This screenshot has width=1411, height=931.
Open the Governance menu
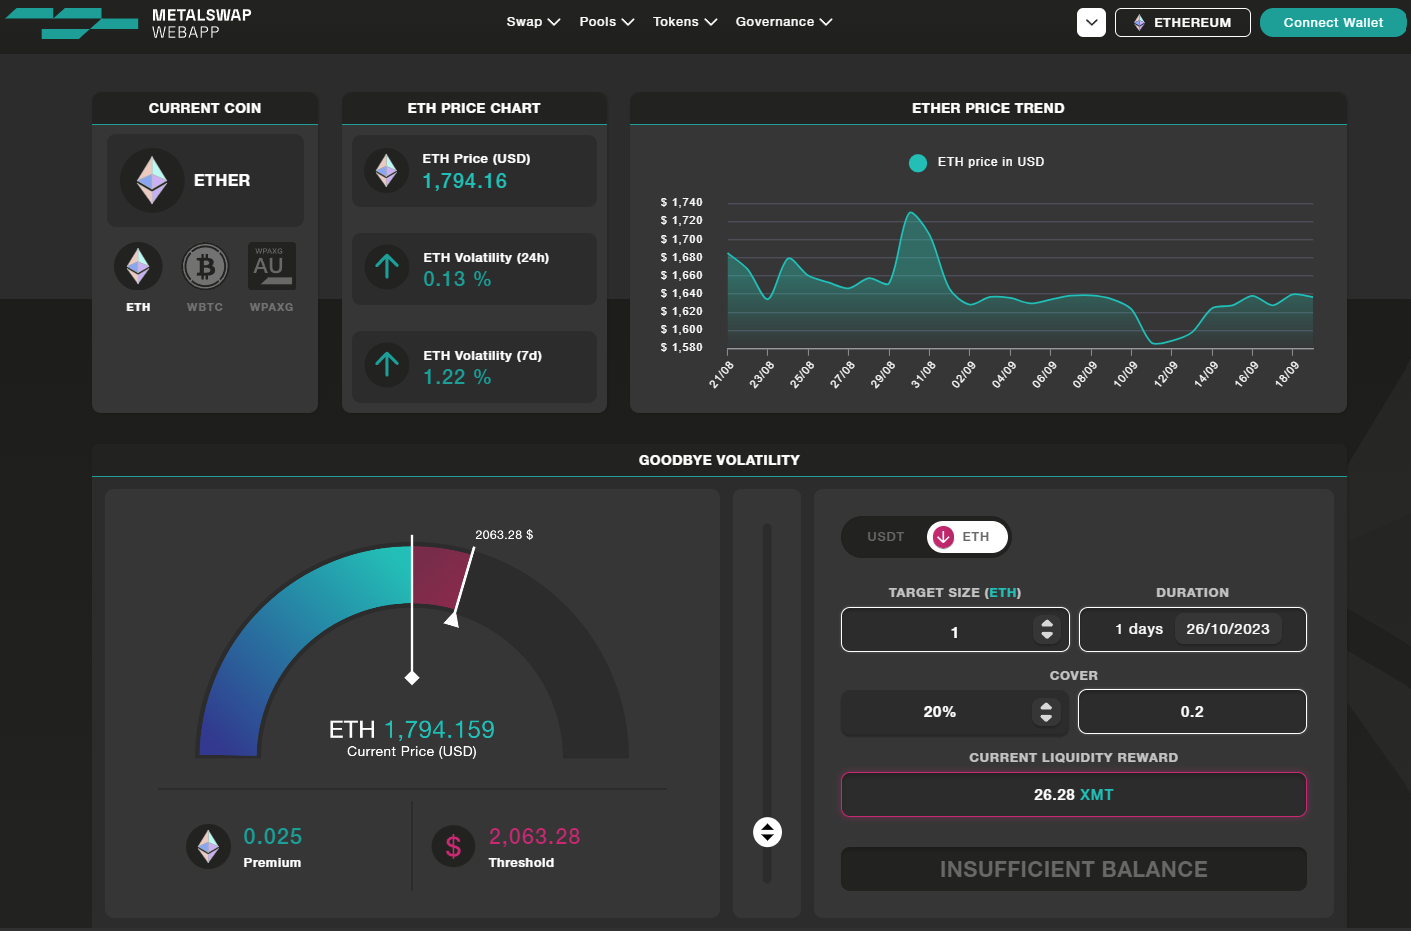pos(784,22)
